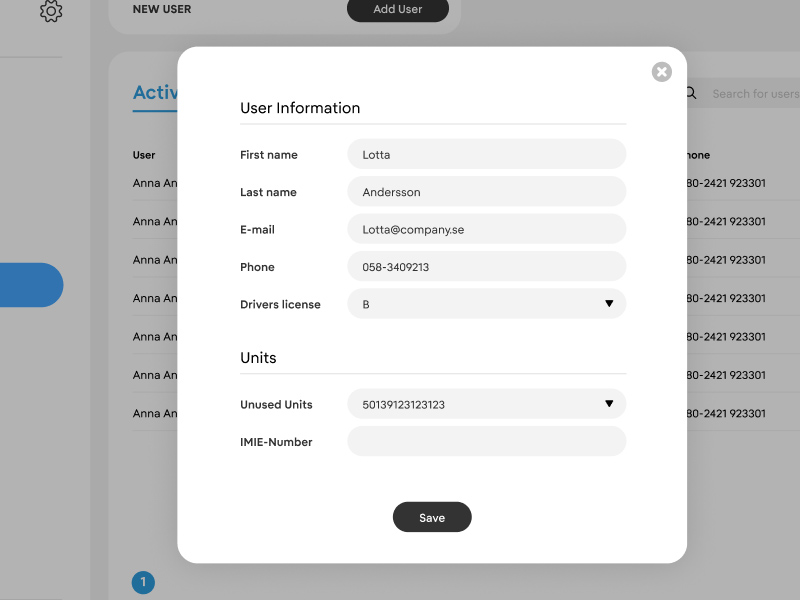Viewport: 800px width, 600px height.
Task: Expand the Drivers license dropdown arrow
Action: click(608, 304)
